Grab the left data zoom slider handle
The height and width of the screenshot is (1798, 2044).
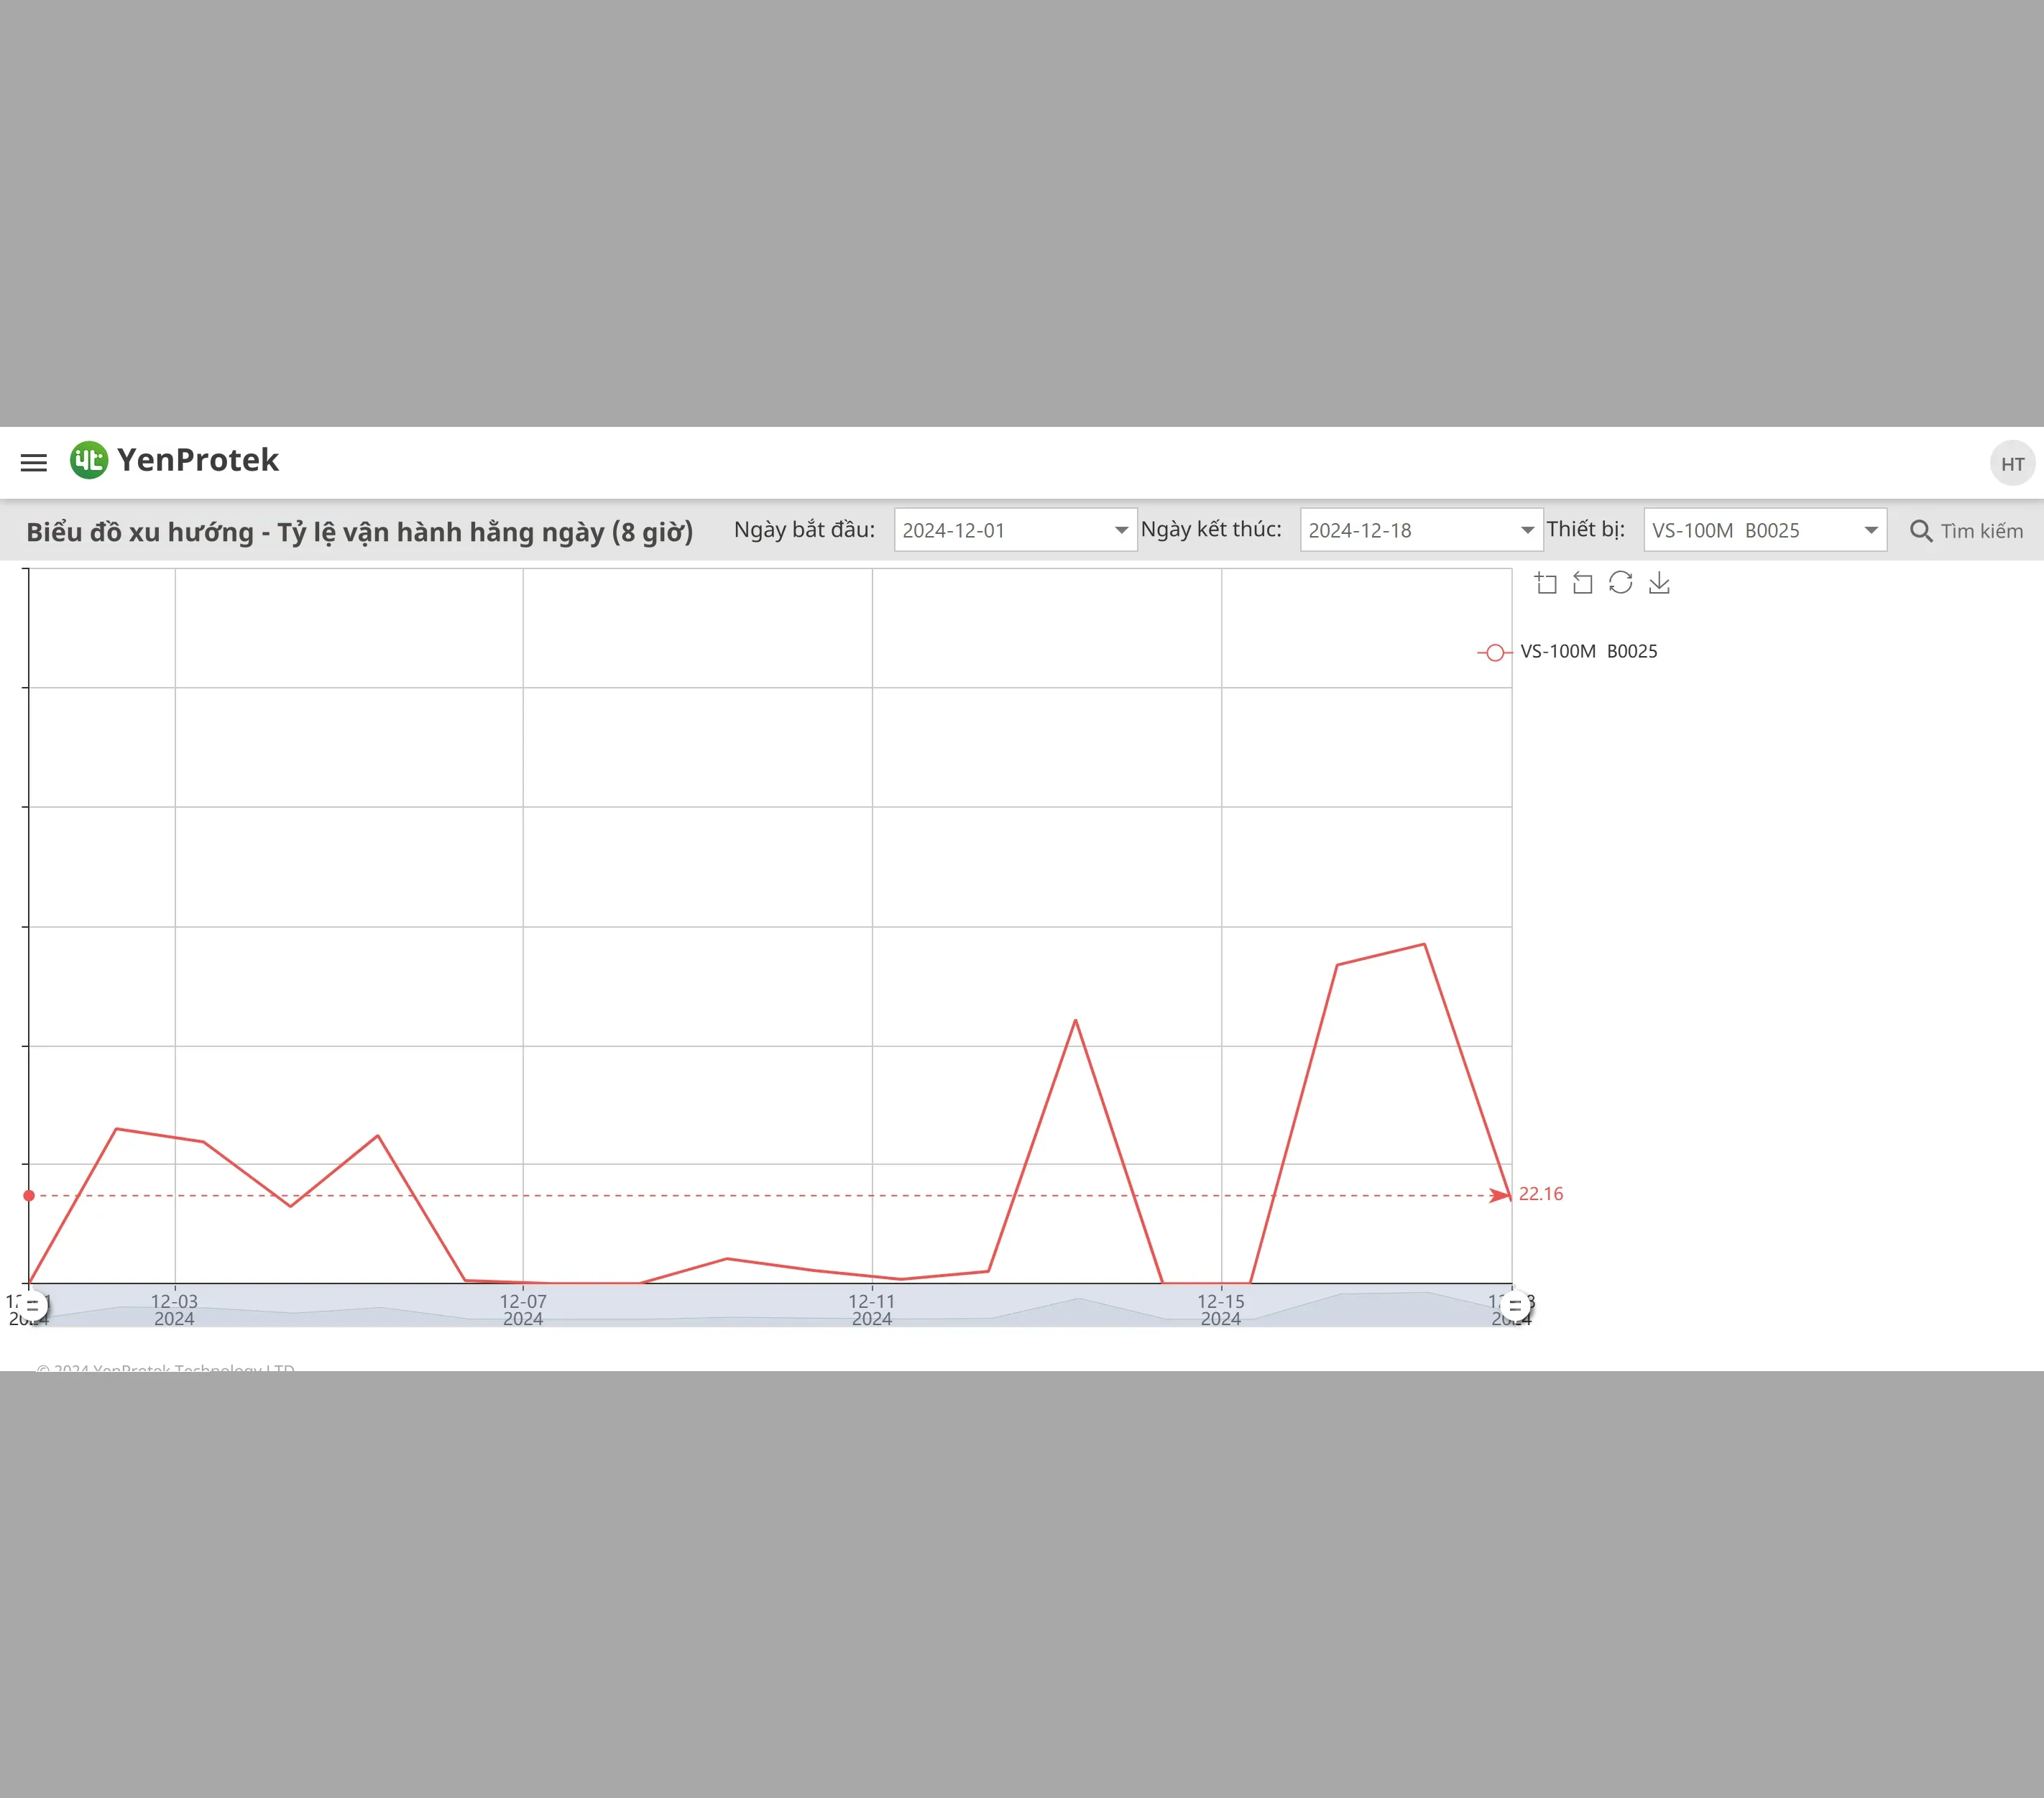32,1305
